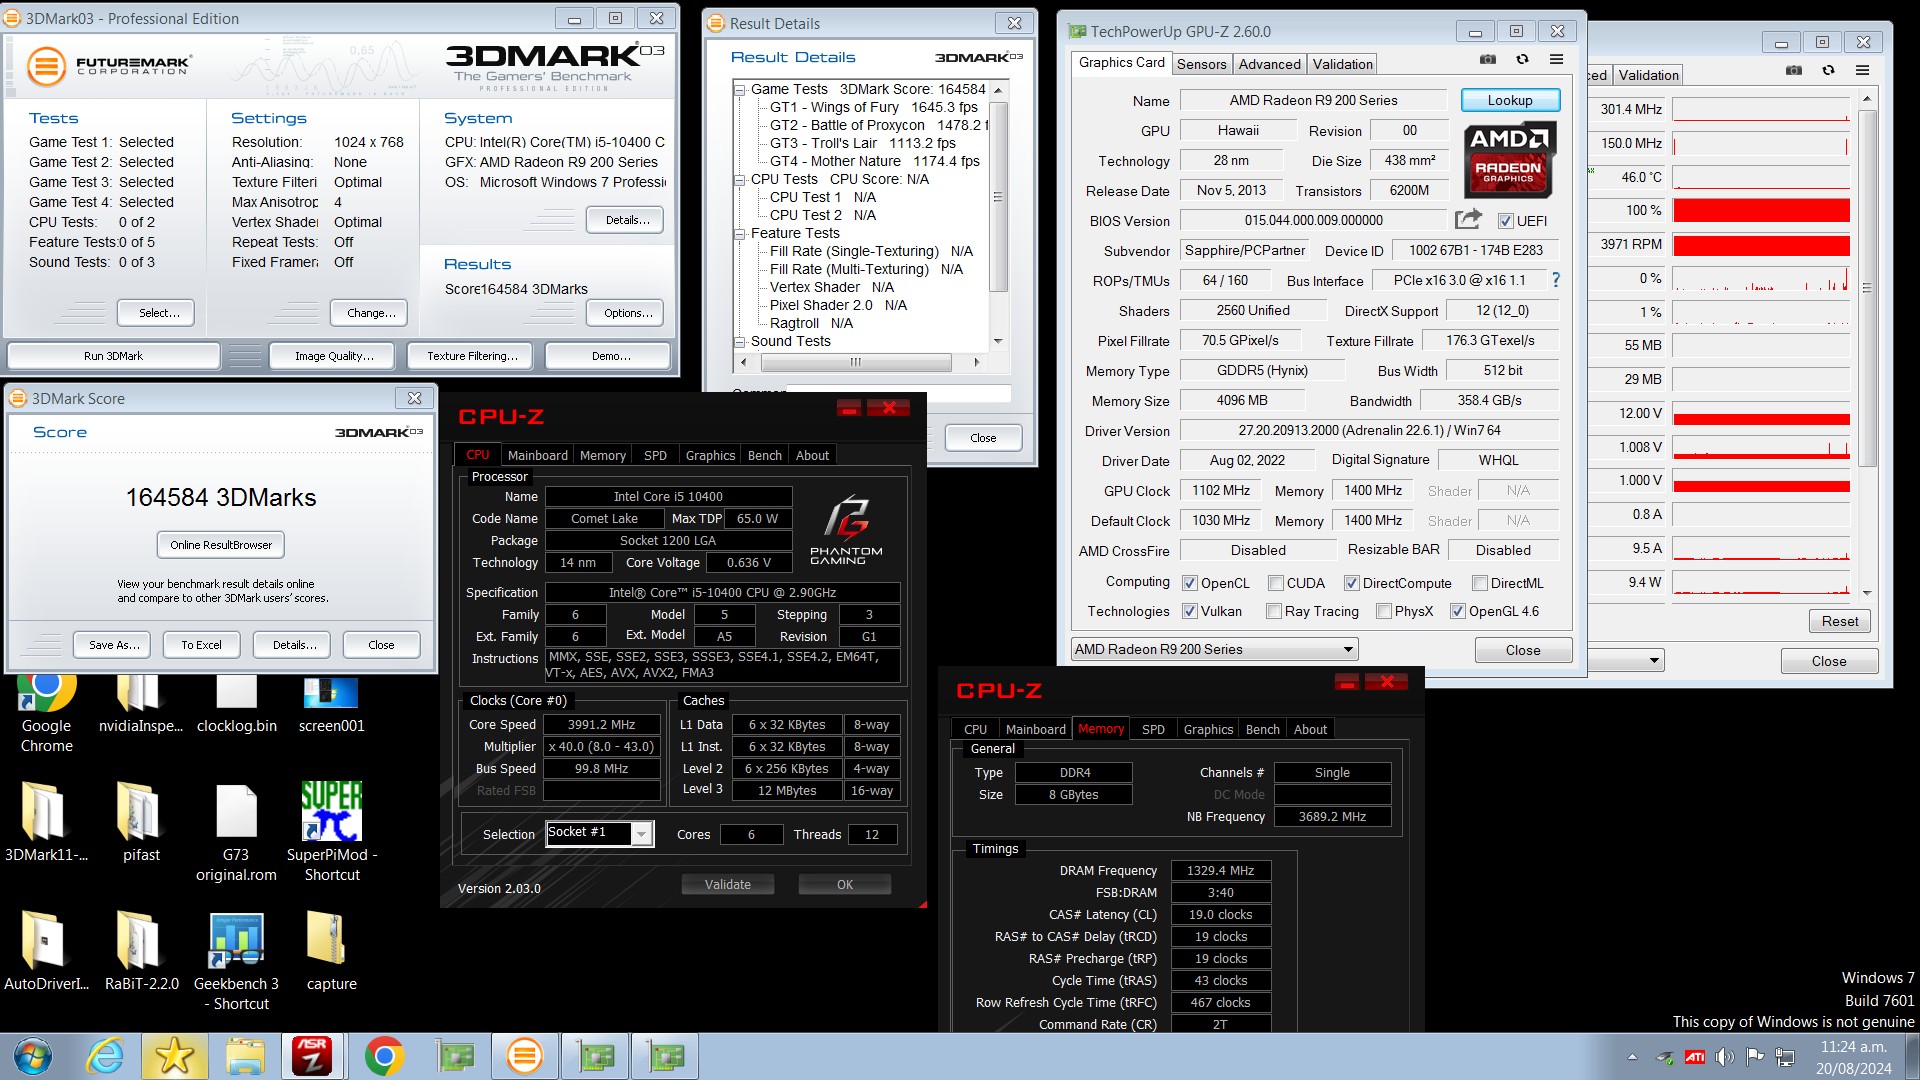Image resolution: width=1920 pixels, height=1080 pixels.
Task: Click GPU-Z screenshot camera icon
Action: (x=1488, y=60)
